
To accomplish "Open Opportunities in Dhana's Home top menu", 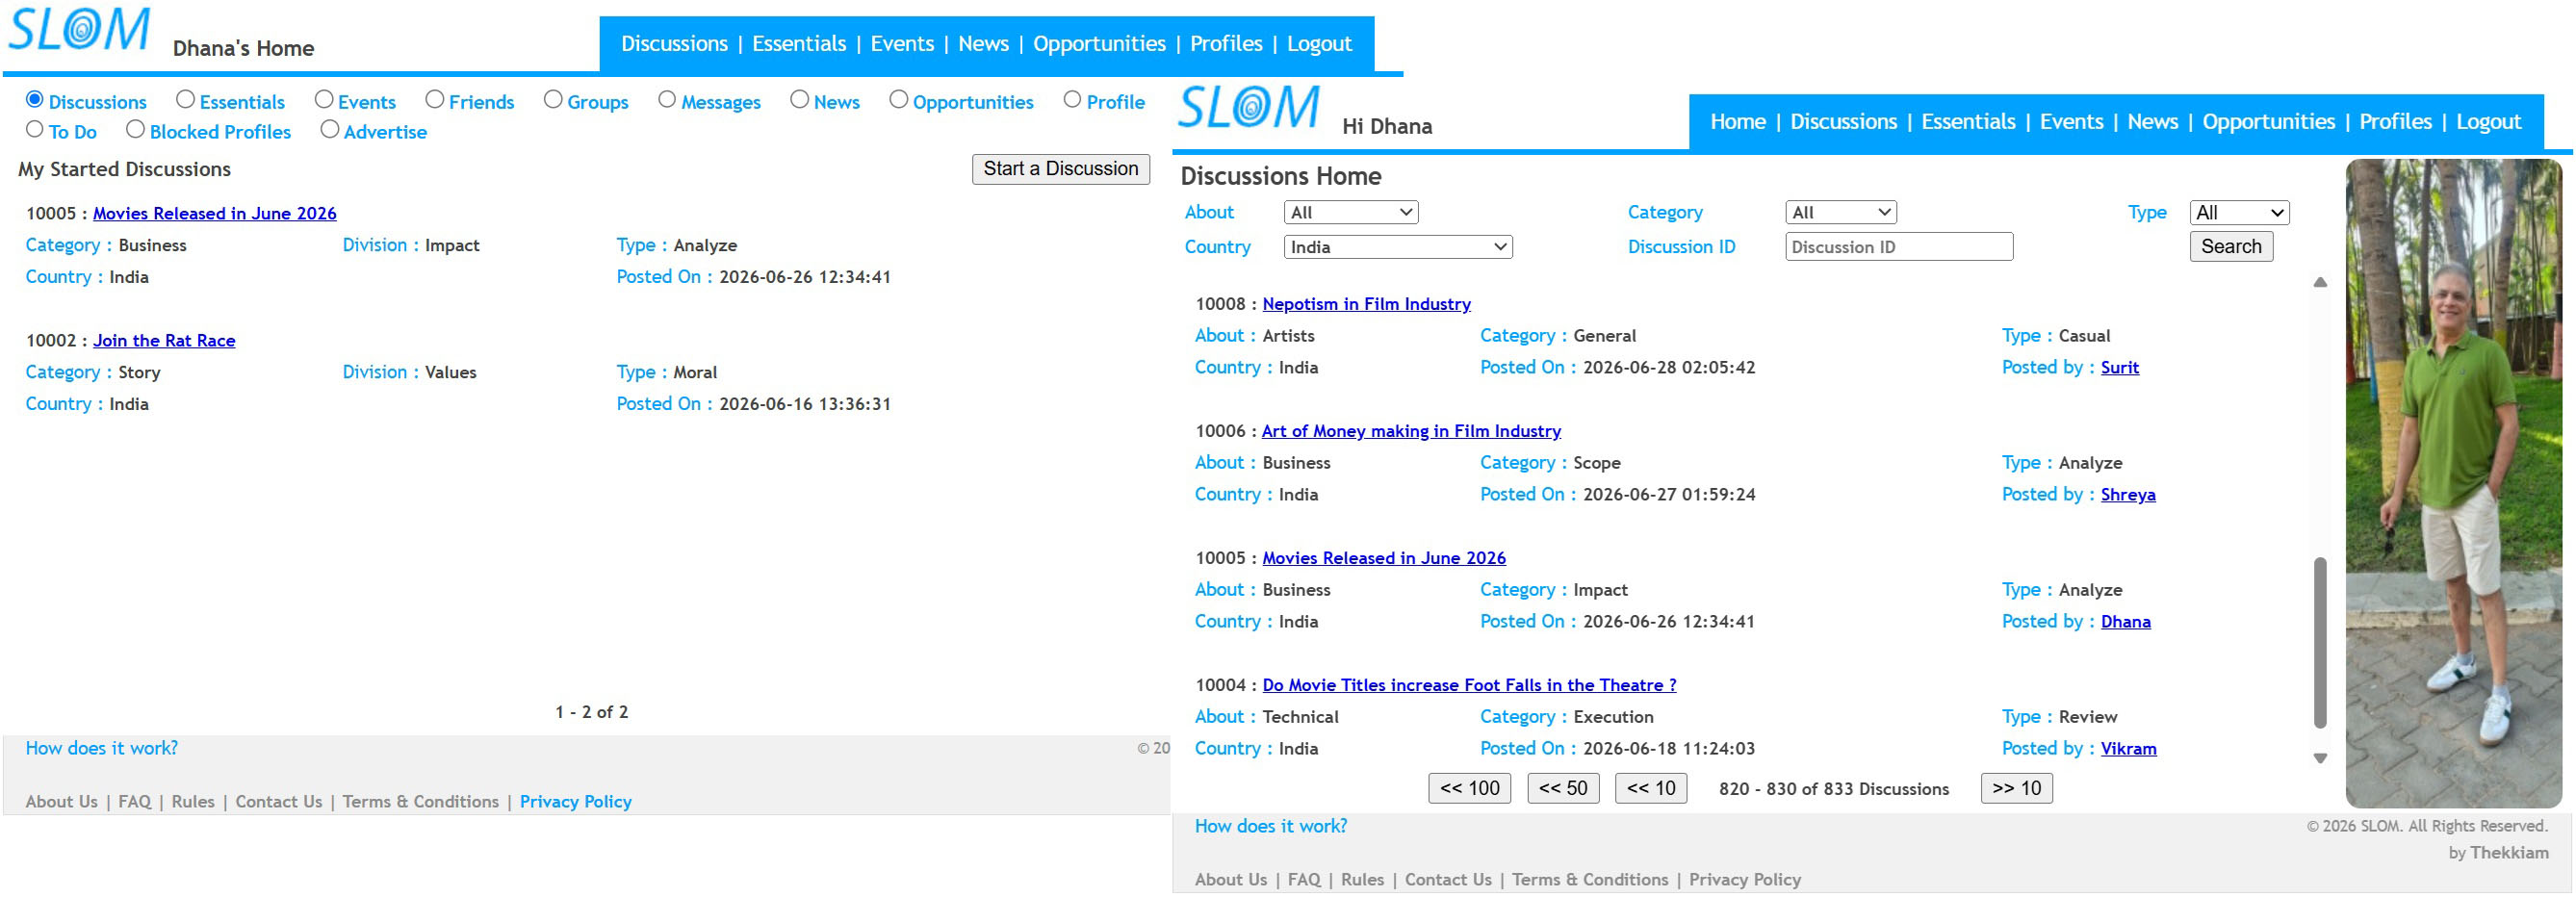I will point(1099,44).
